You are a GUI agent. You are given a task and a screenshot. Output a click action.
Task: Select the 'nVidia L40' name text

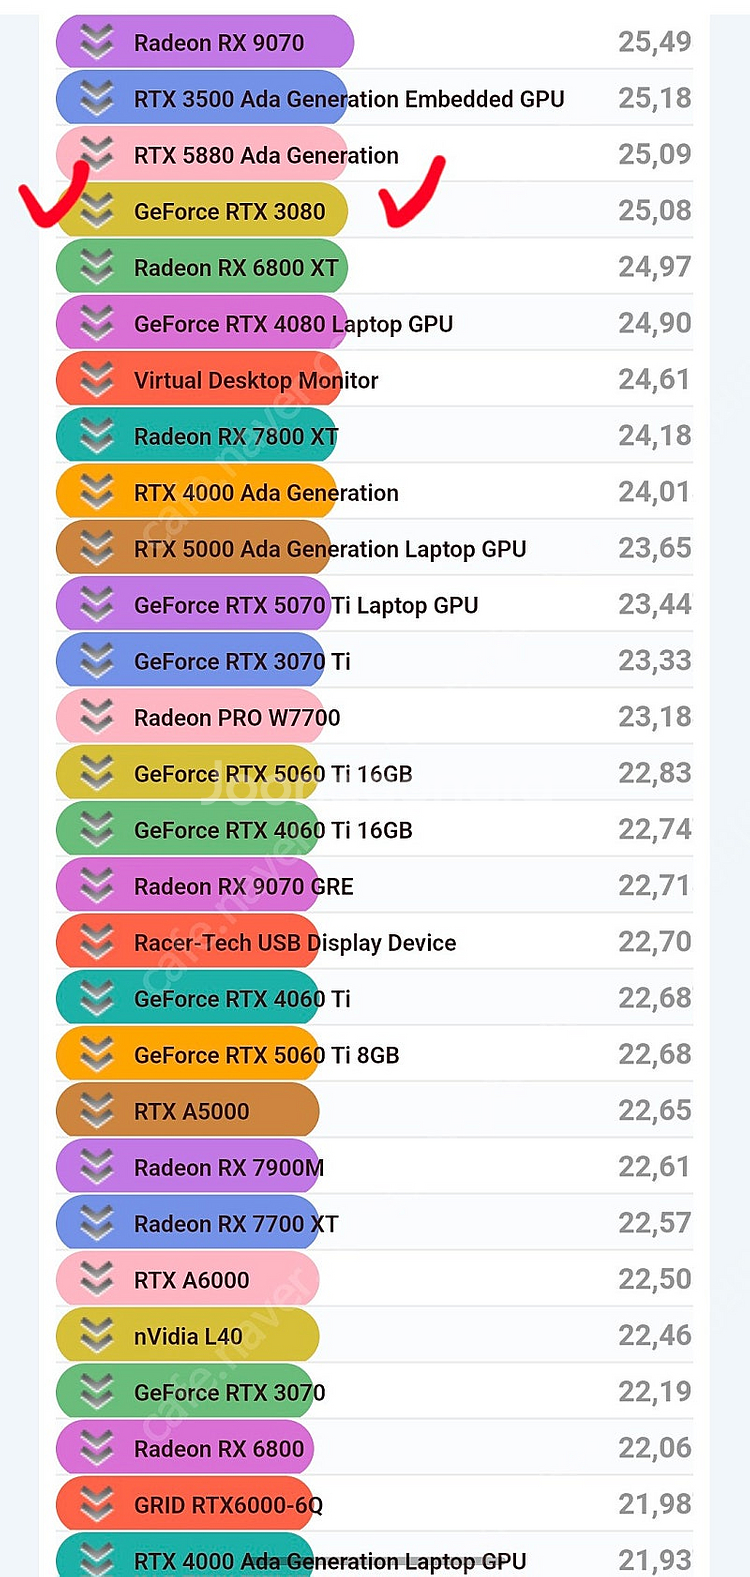tap(188, 1337)
